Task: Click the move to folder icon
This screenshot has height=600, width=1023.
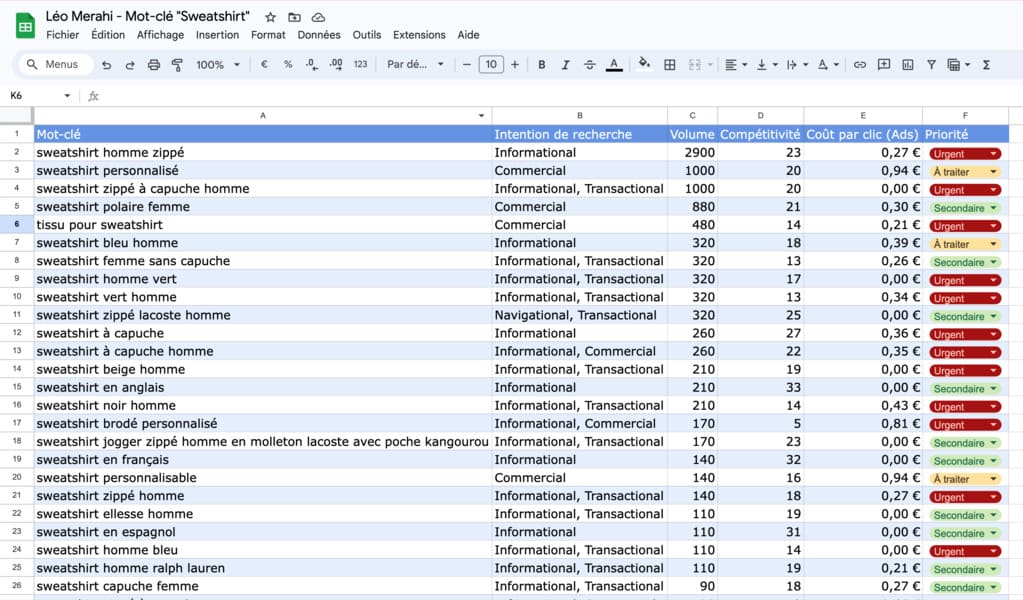Action: 294,17
